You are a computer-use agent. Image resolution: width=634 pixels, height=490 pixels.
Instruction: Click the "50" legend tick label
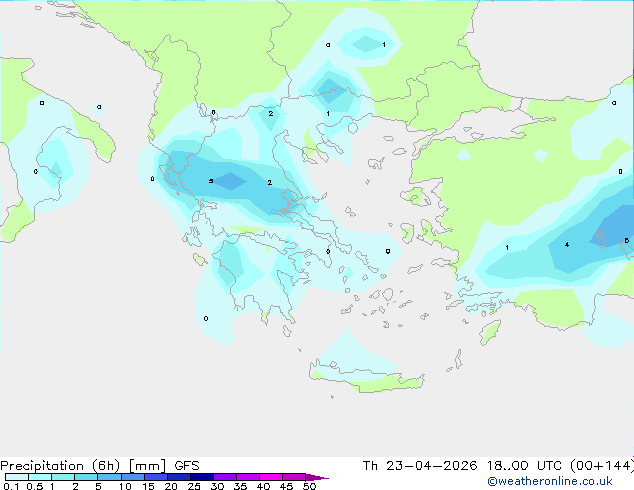point(309,486)
